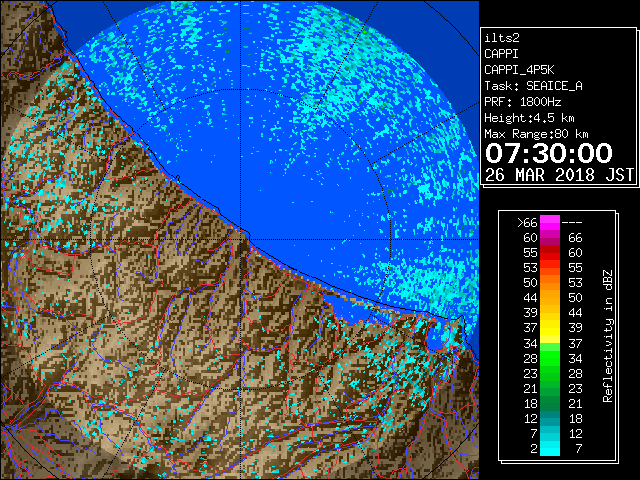Pick the cyan bottom legend band
Screen dimensions: 640x480
point(550,448)
